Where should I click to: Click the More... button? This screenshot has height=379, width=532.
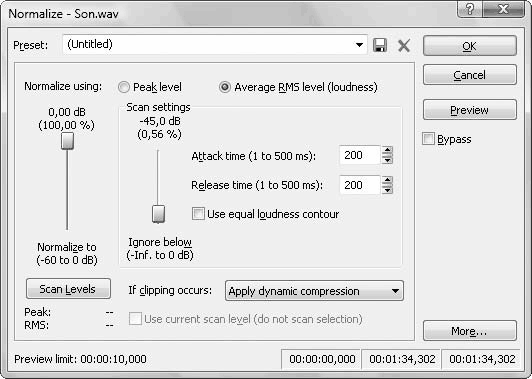click(470, 330)
